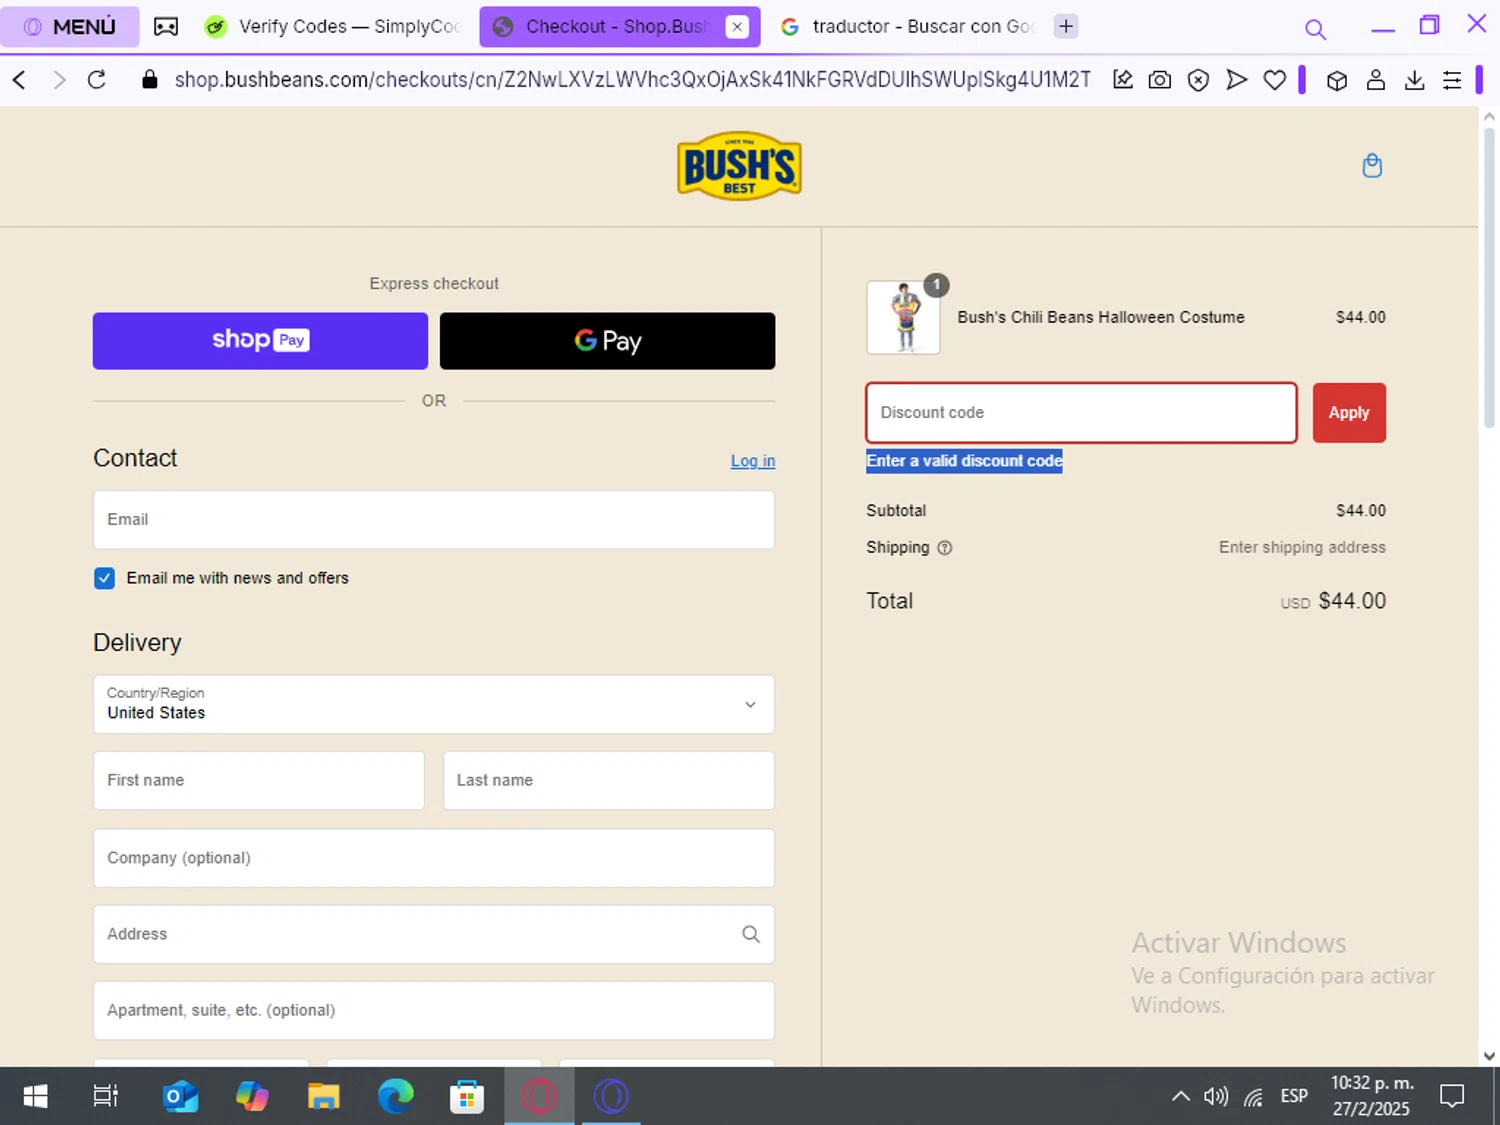1500x1125 pixels.
Task: Switch to the Verify Codes — SimplyCodes tab
Action: 333,27
